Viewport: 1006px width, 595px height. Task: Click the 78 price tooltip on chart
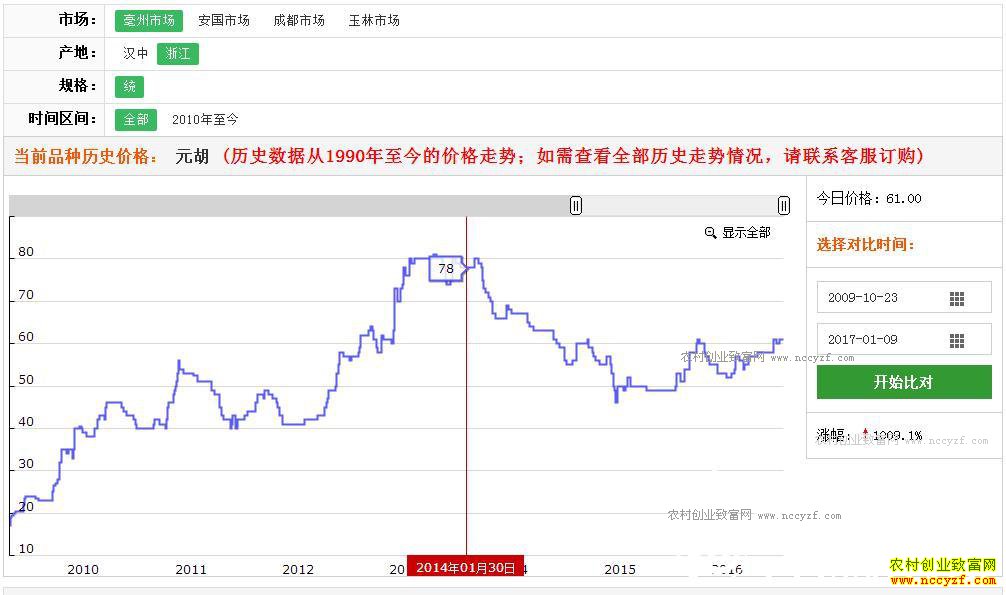[x=446, y=269]
